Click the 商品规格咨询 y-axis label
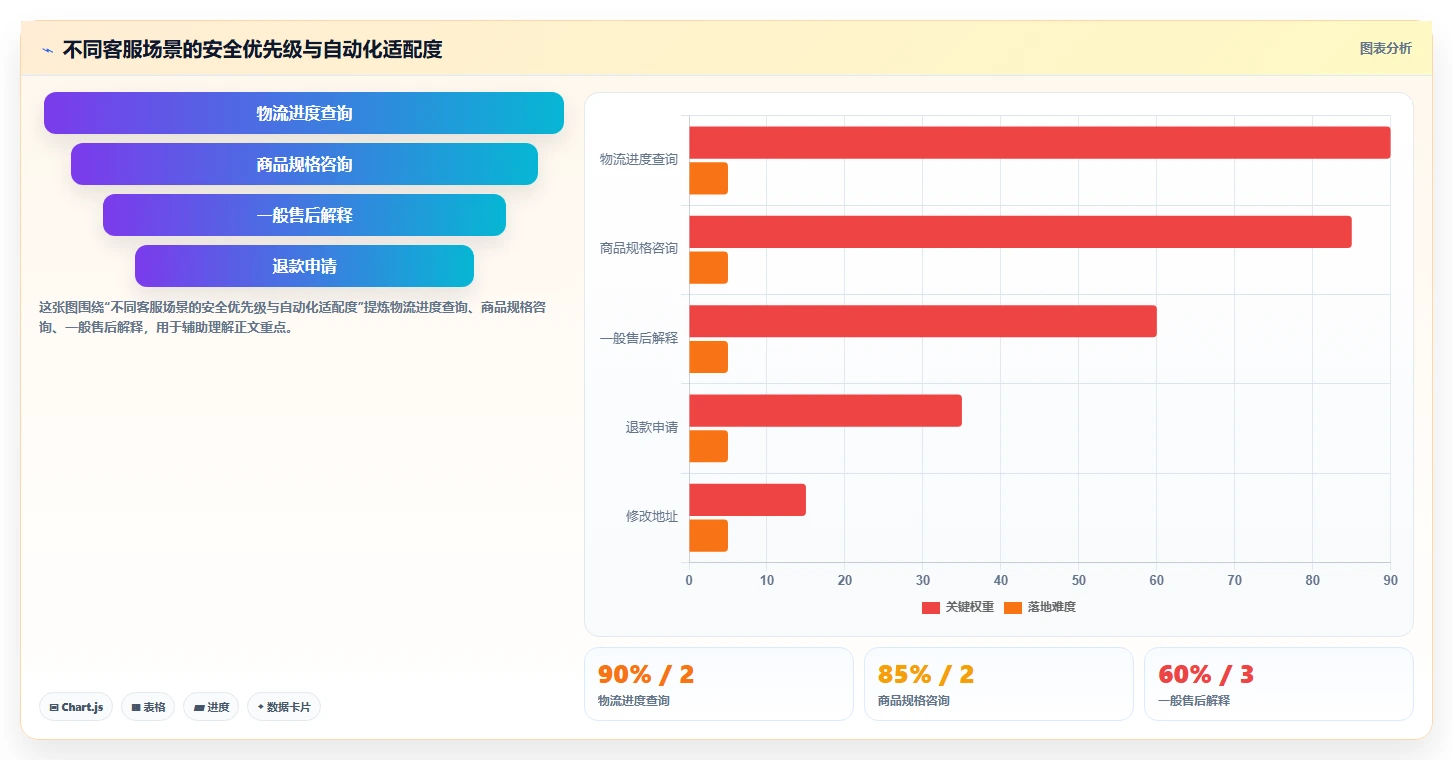Viewport: 1453px width, 760px height. coord(638,248)
